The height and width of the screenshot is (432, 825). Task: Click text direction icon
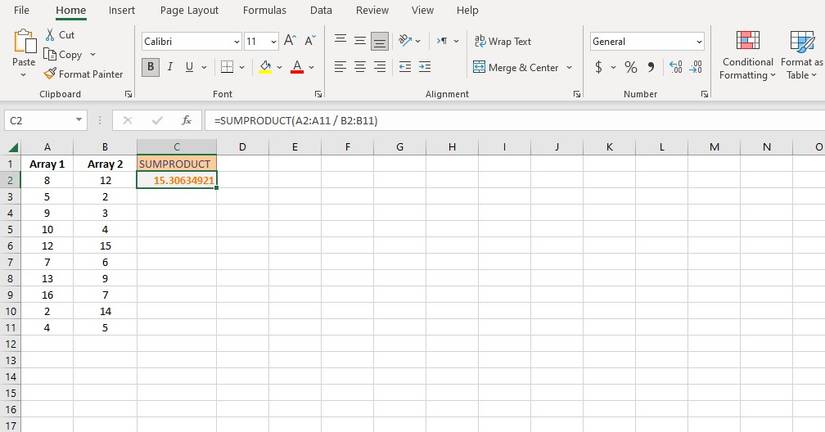441,41
